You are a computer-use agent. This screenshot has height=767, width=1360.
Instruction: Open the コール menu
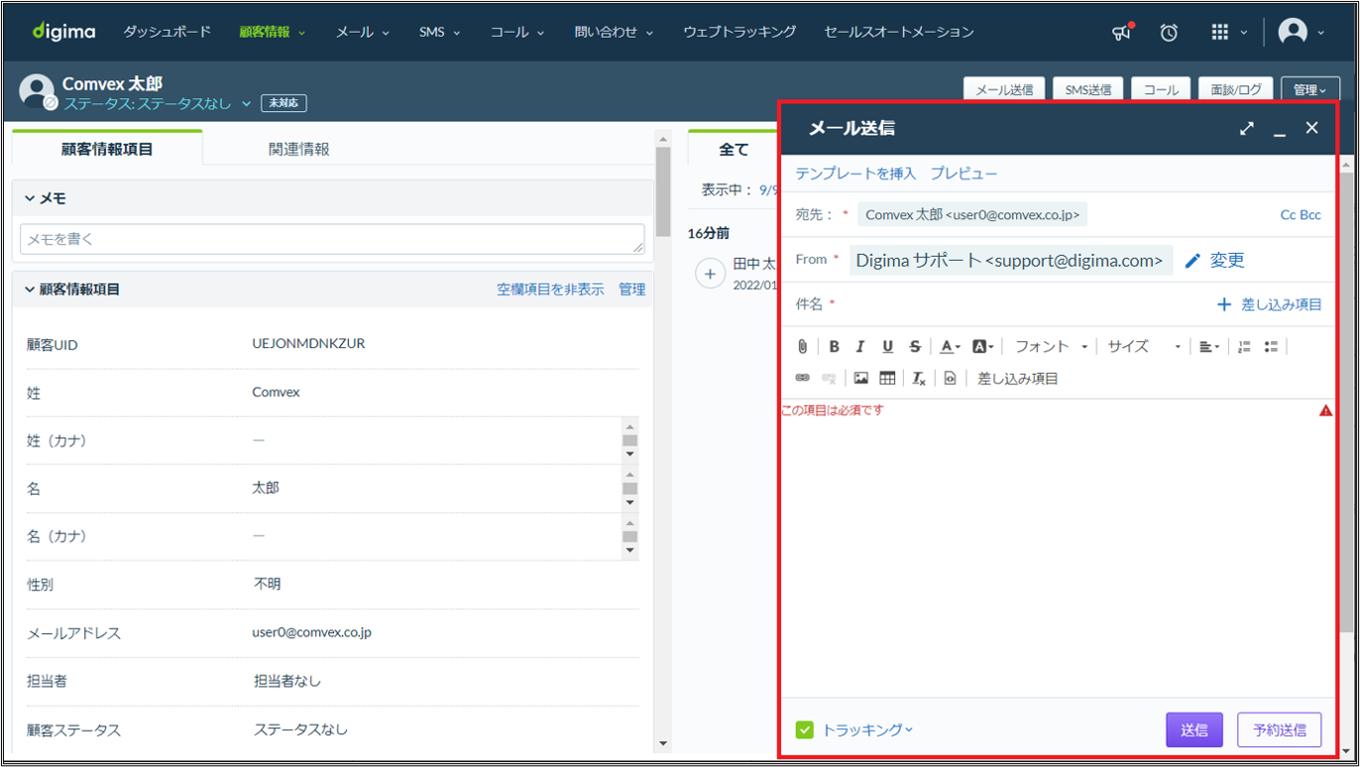(517, 32)
